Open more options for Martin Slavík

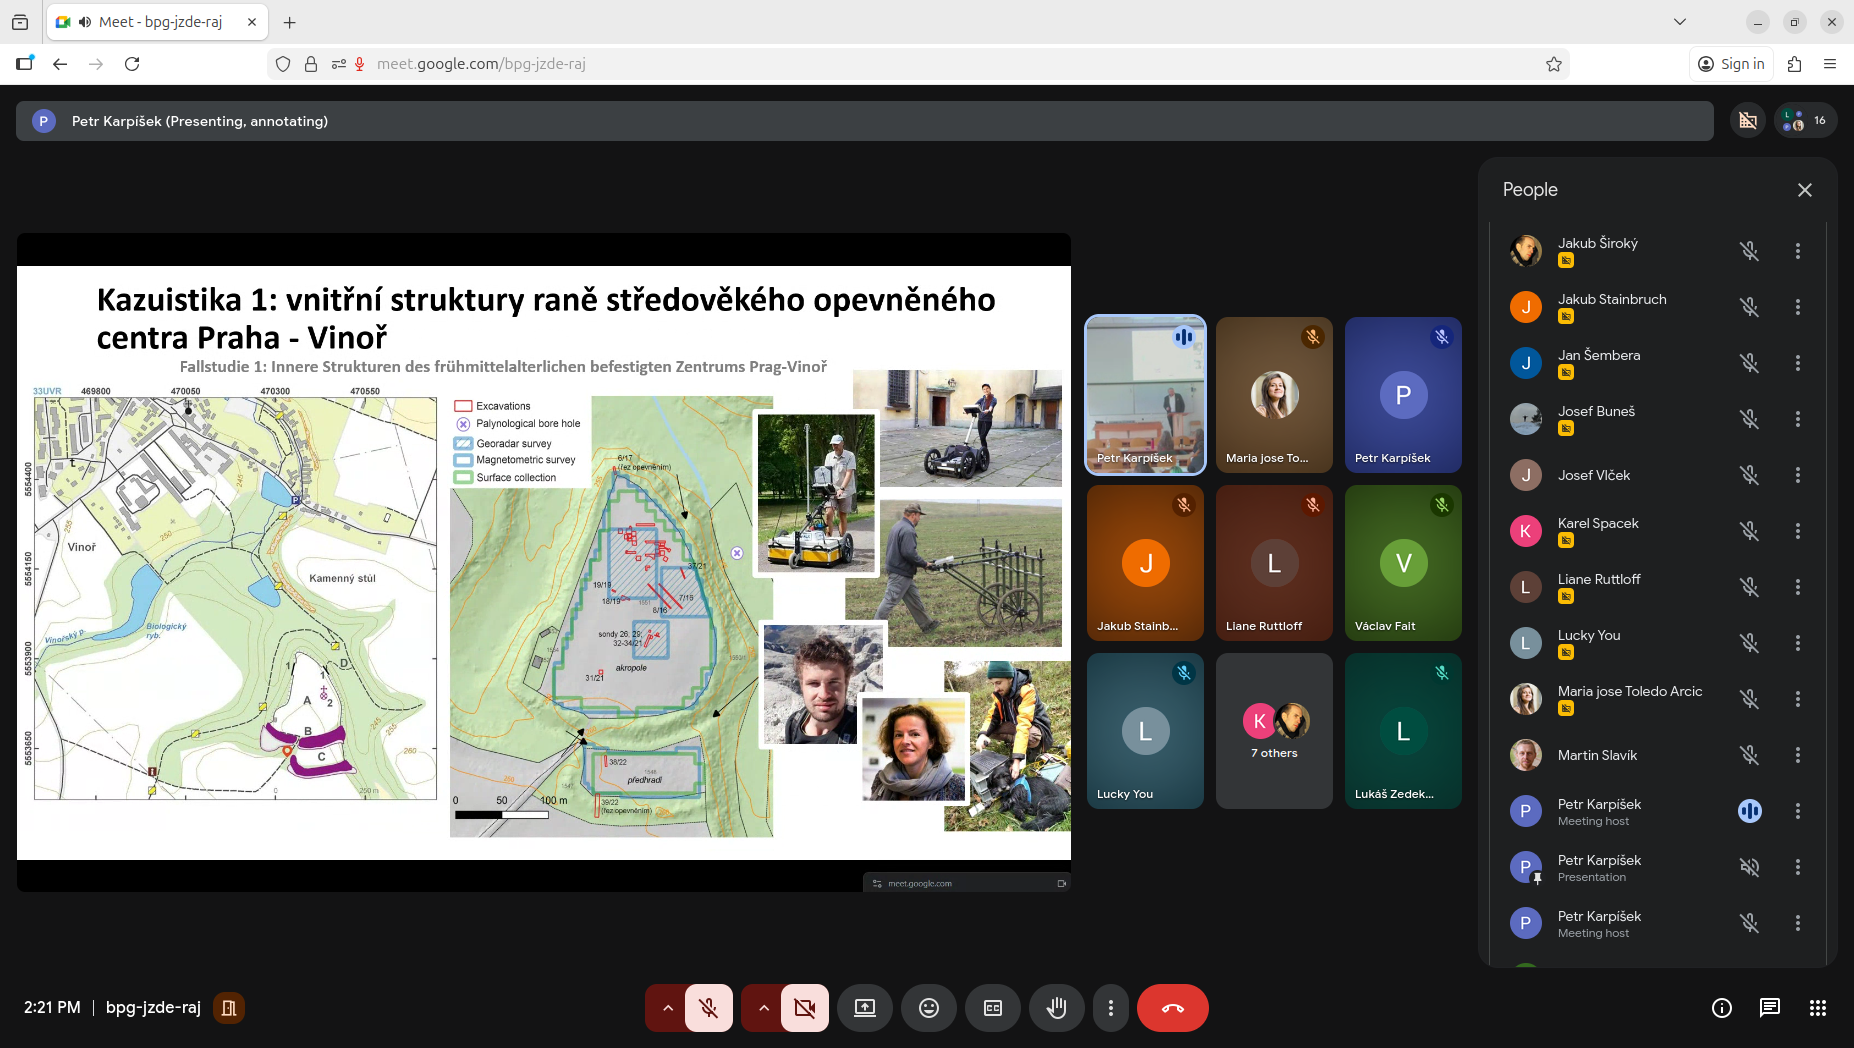point(1797,755)
